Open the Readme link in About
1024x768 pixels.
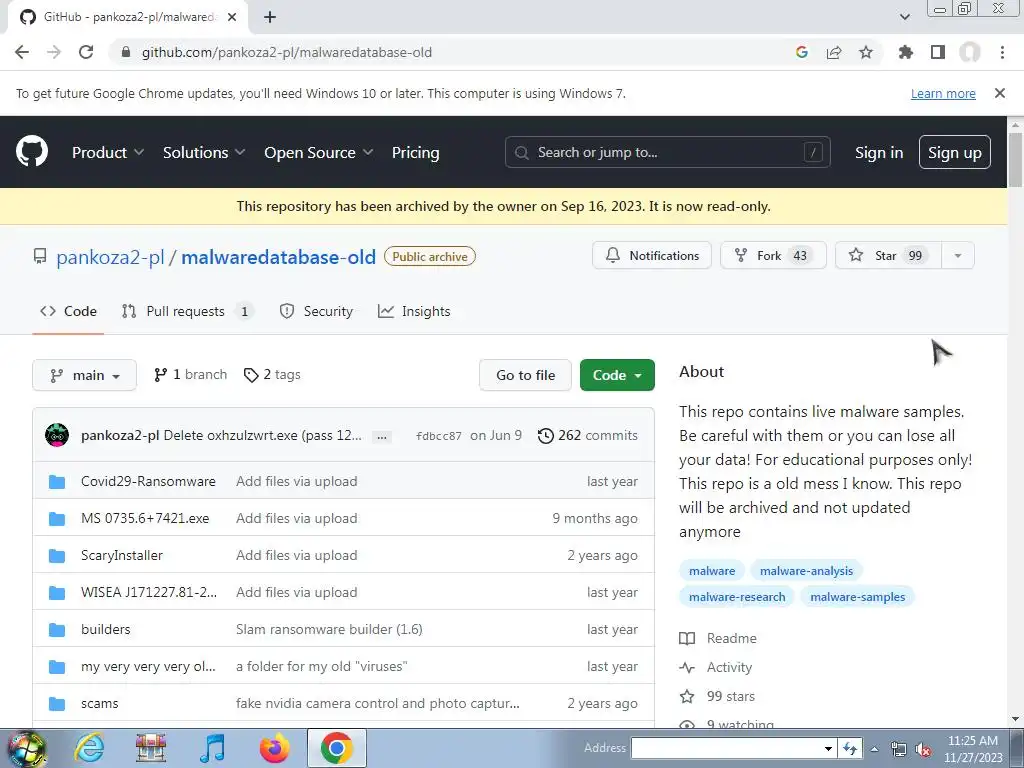[x=718, y=638]
